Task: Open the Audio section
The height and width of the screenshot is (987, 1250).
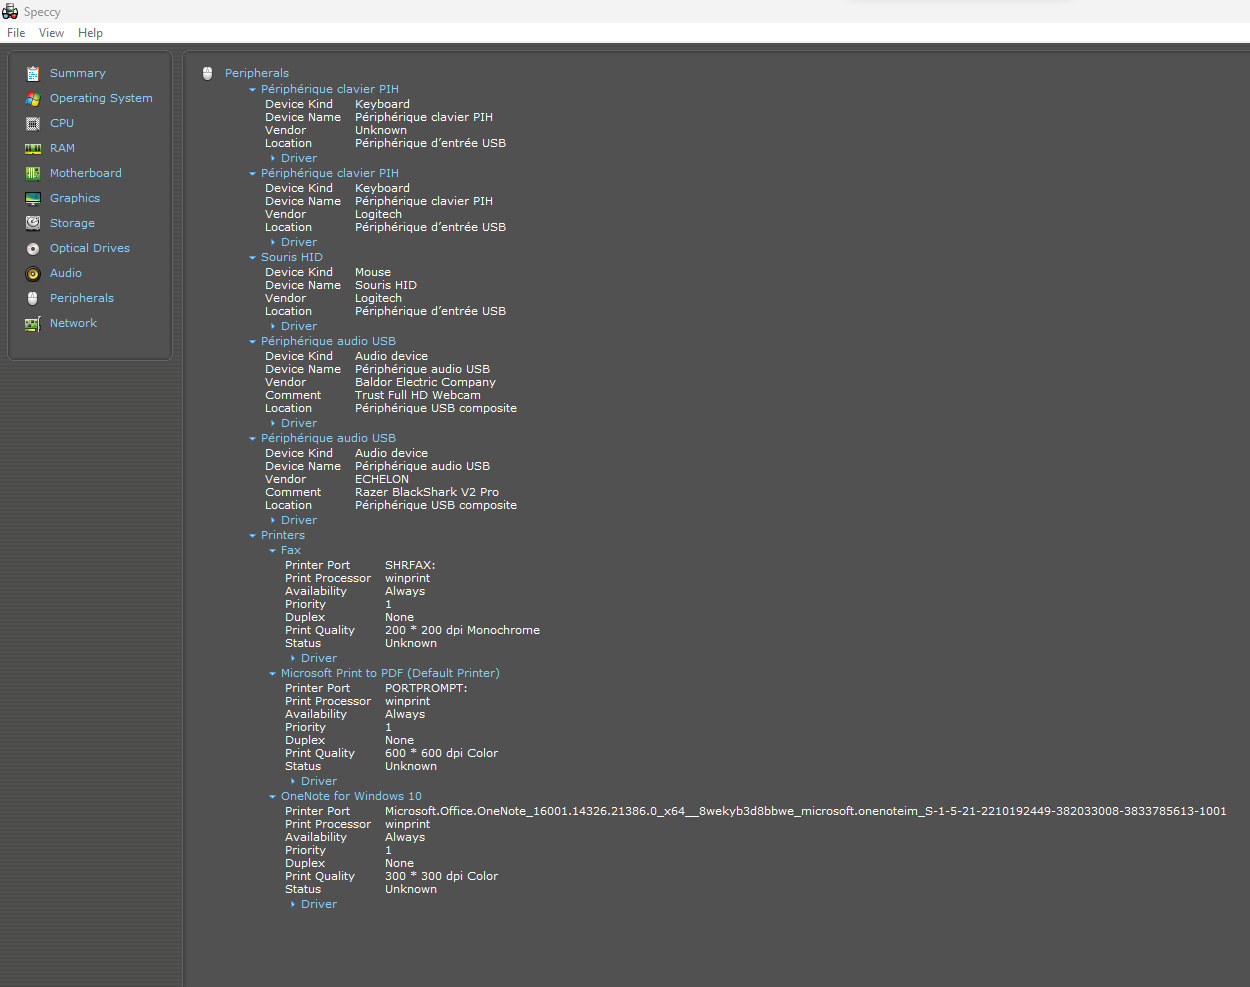Action: tap(66, 273)
